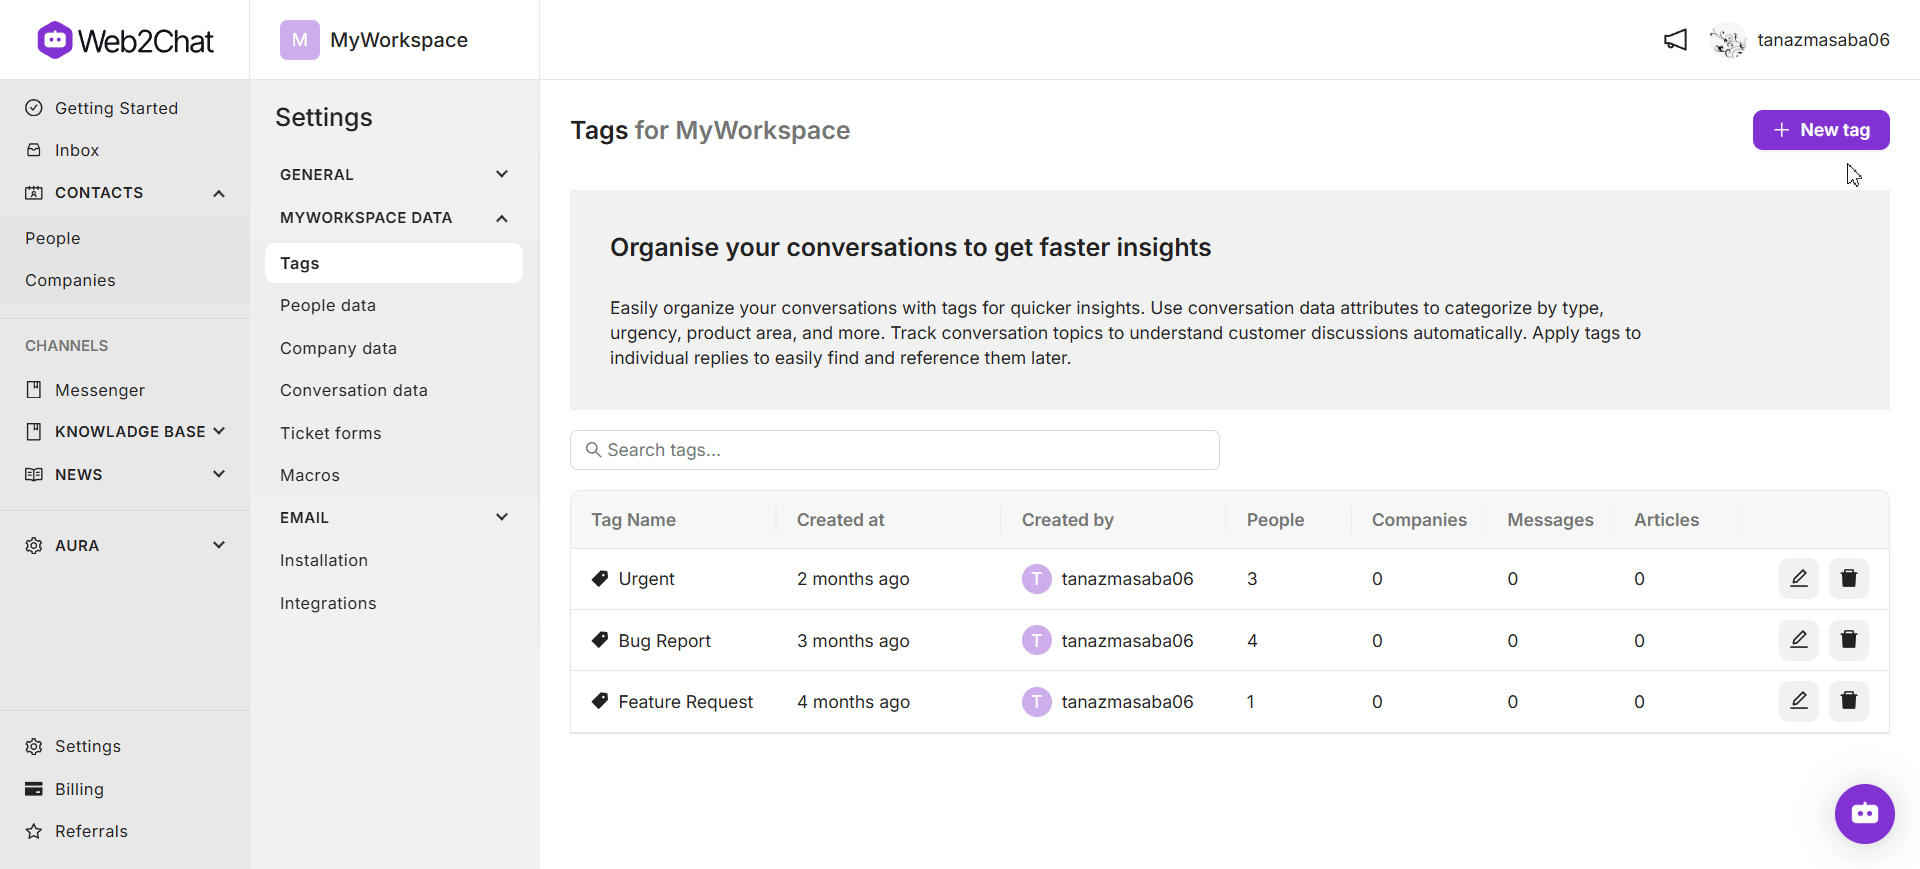Open the chat bot widget

(1864, 813)
